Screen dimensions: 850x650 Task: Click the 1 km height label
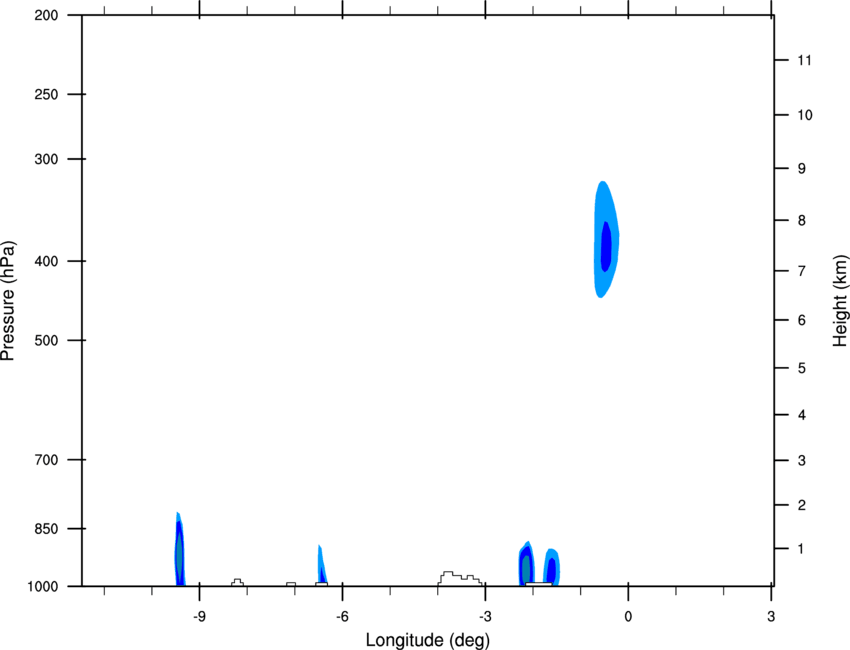tap(801, 549)
